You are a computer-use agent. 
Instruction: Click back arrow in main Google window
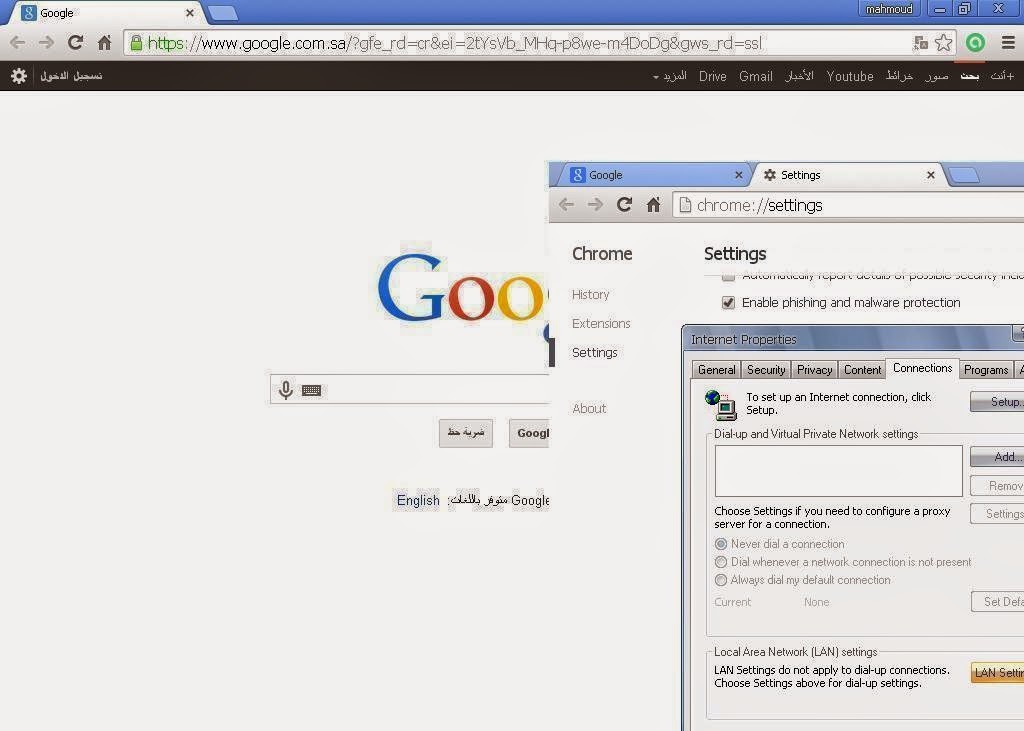[x=18, y=43]
